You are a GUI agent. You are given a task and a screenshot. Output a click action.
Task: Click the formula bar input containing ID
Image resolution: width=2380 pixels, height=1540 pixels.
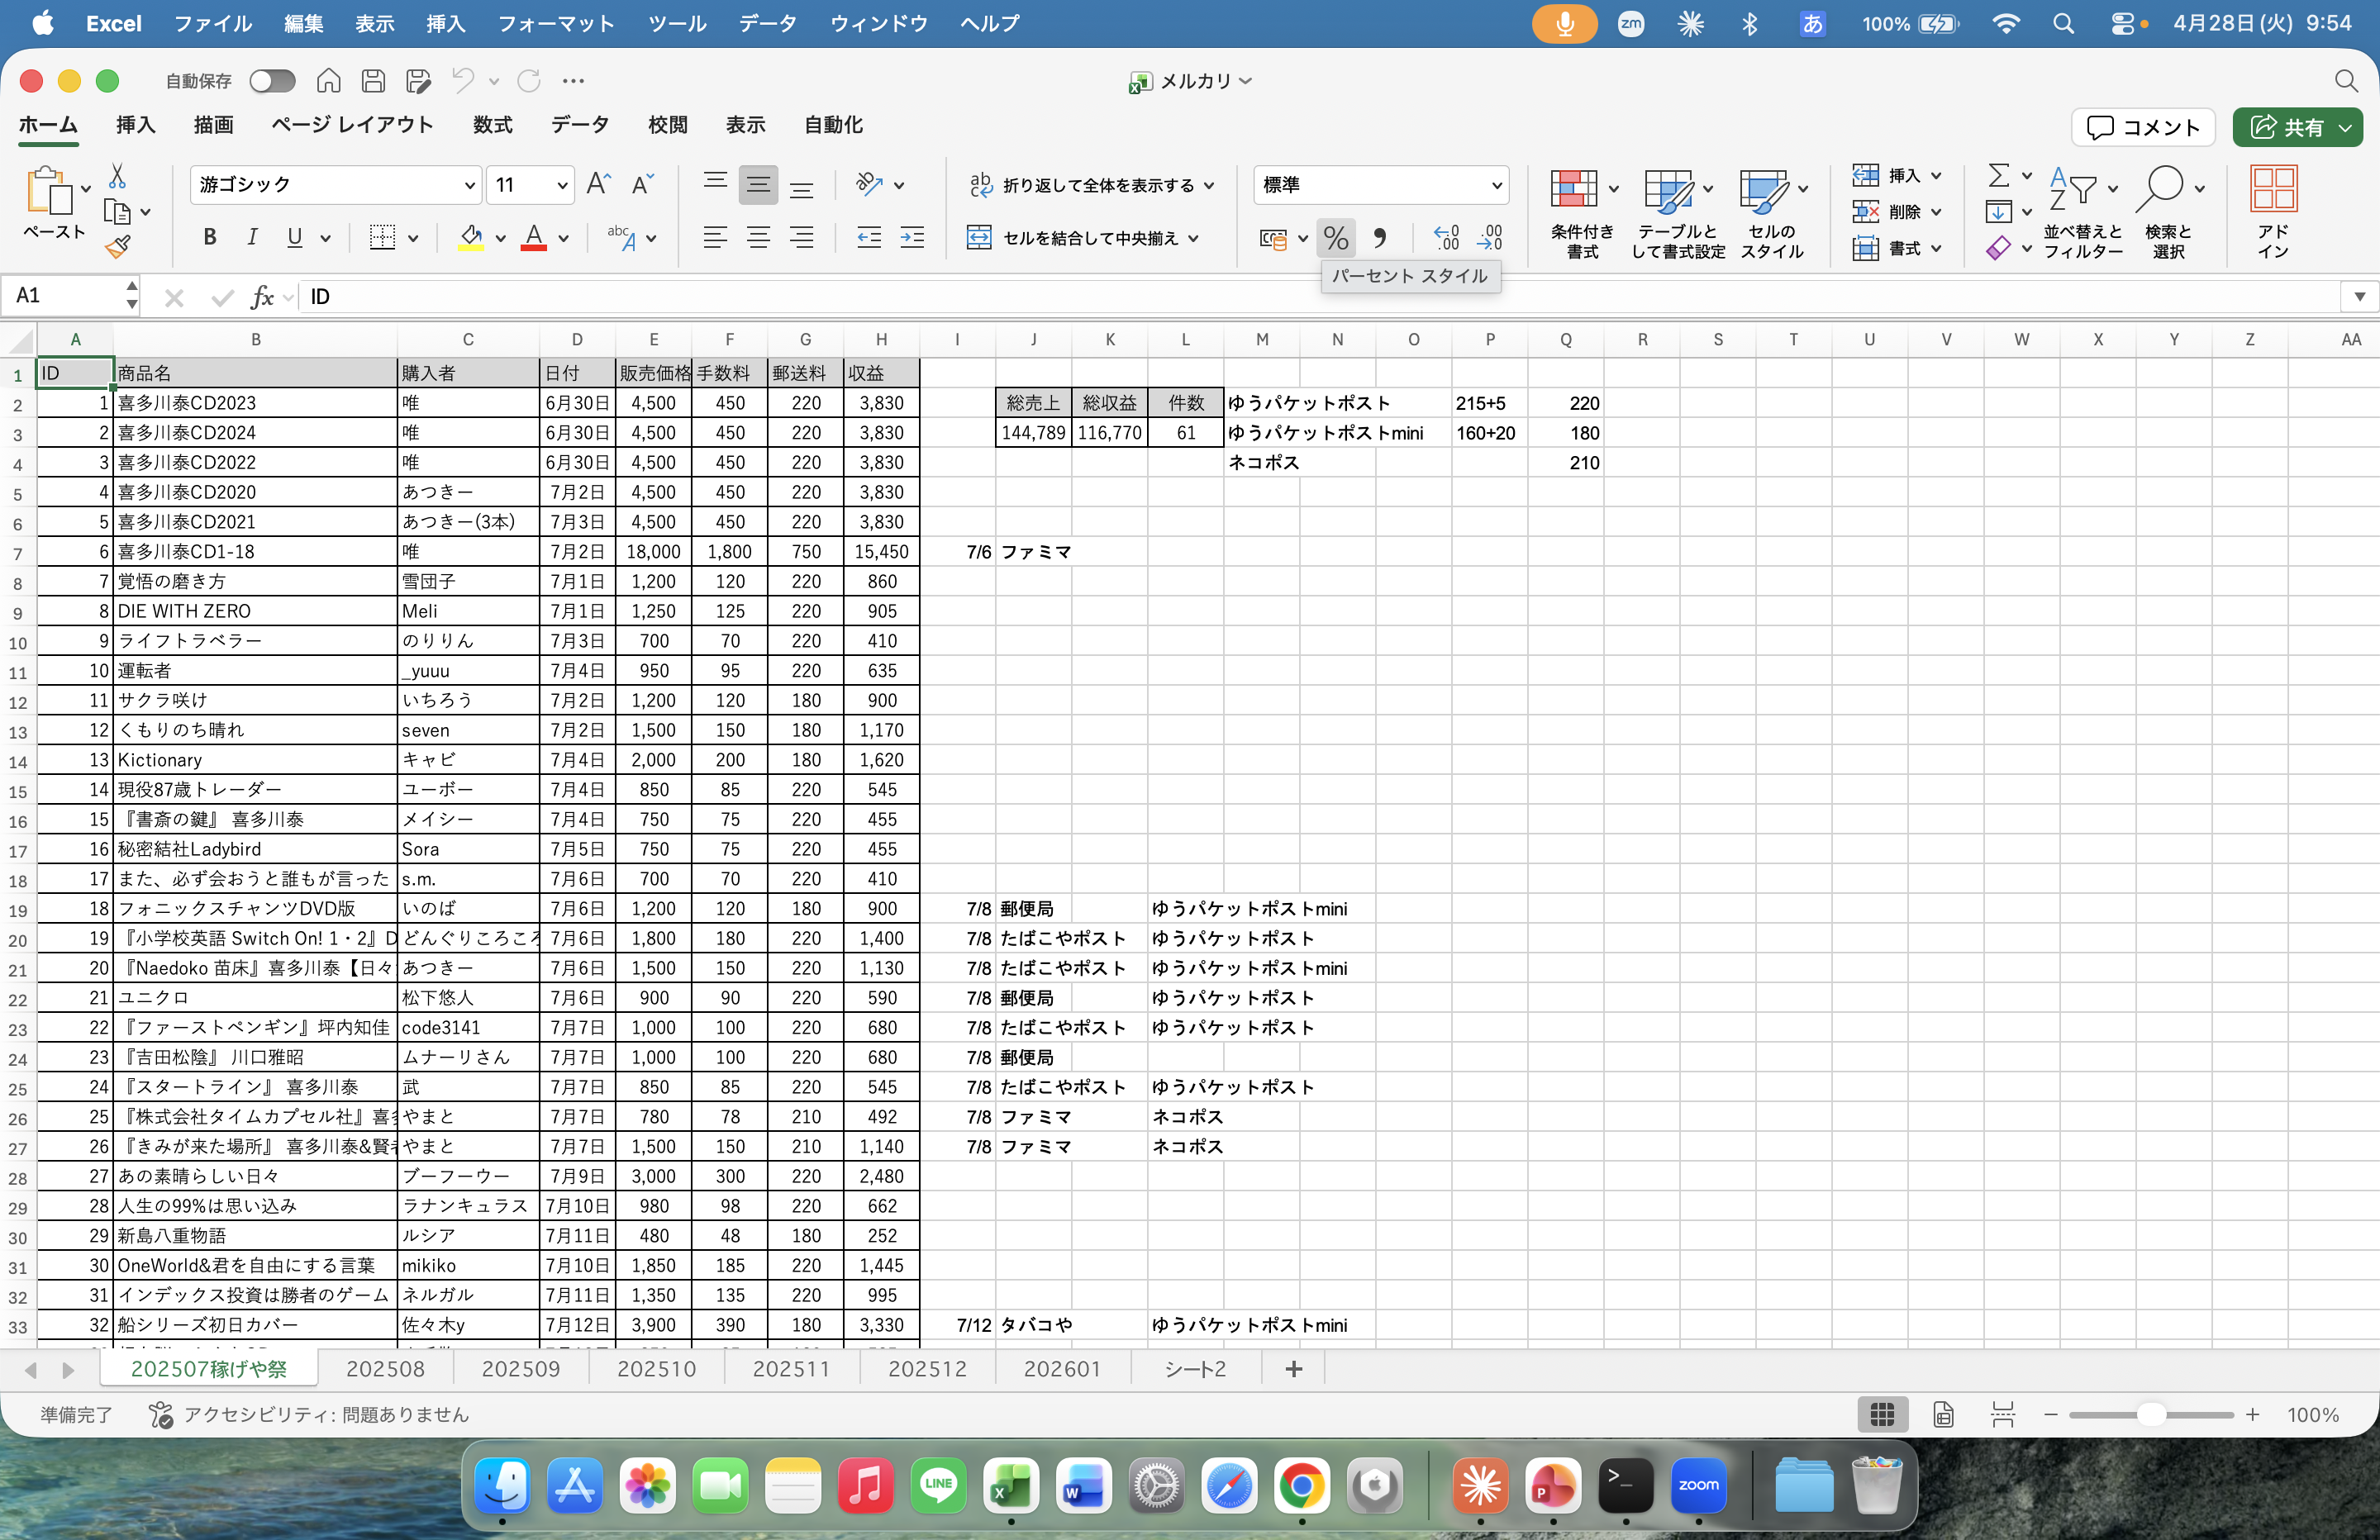pyautogui.click(x=1320, y=297)
